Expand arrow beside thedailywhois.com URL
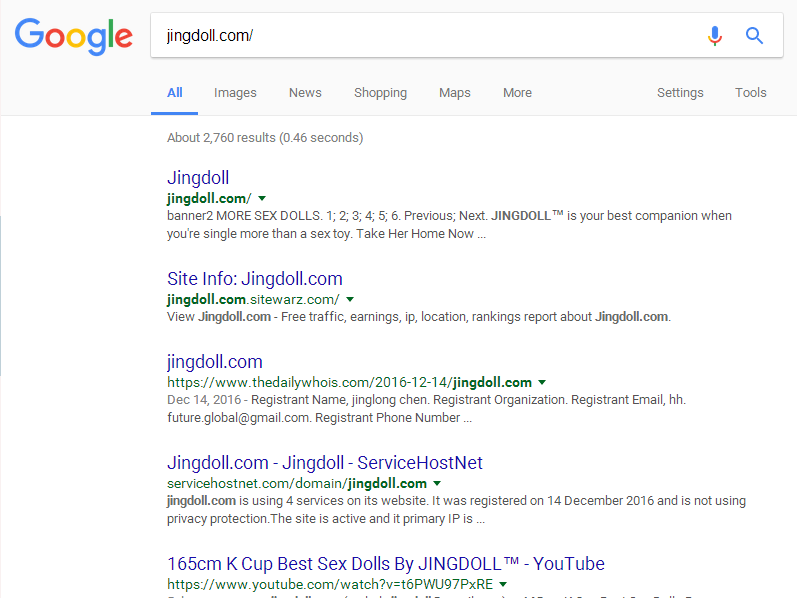This screenshot has width=797, height=598. point(542,382)
